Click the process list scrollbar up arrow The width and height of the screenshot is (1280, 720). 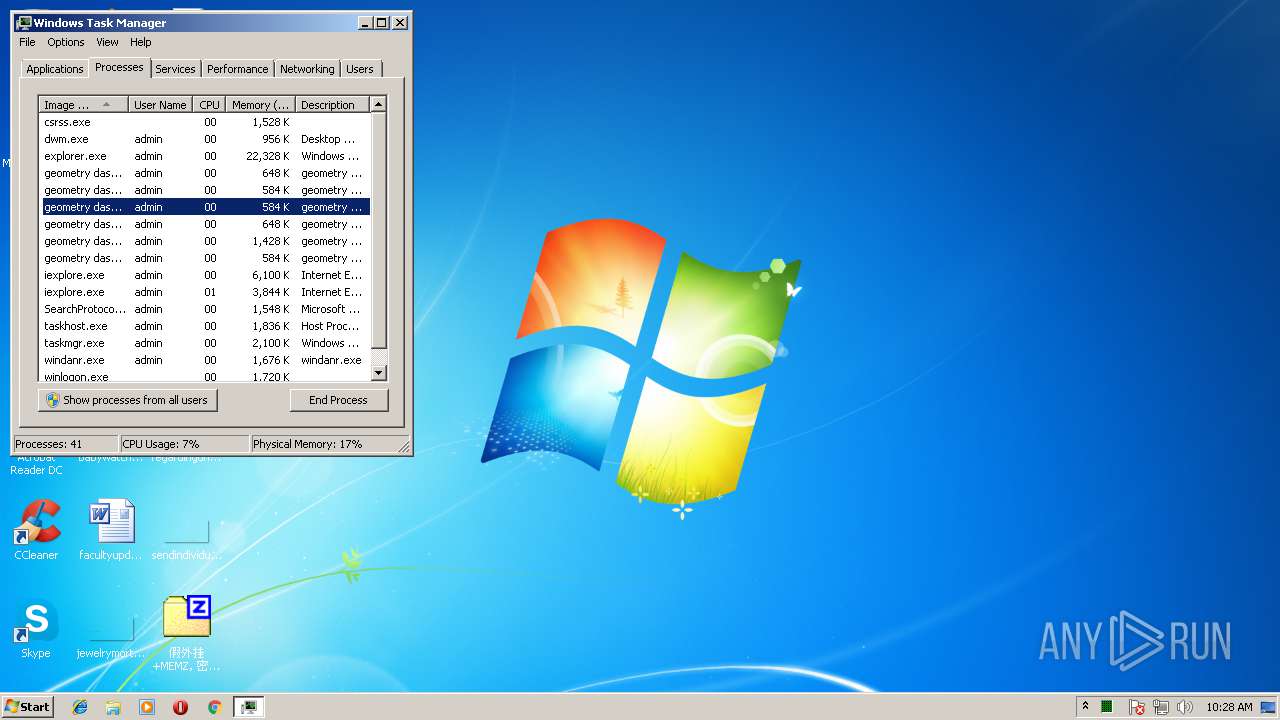point(378,104)
